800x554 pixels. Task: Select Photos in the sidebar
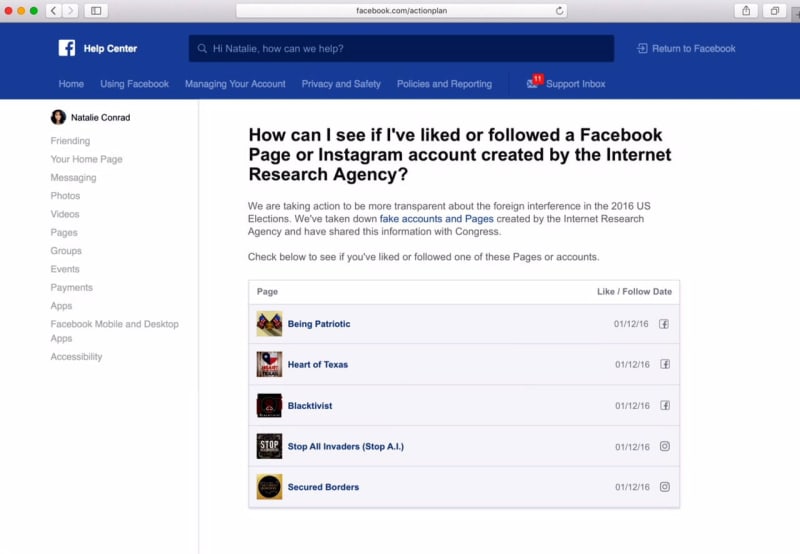65,196
